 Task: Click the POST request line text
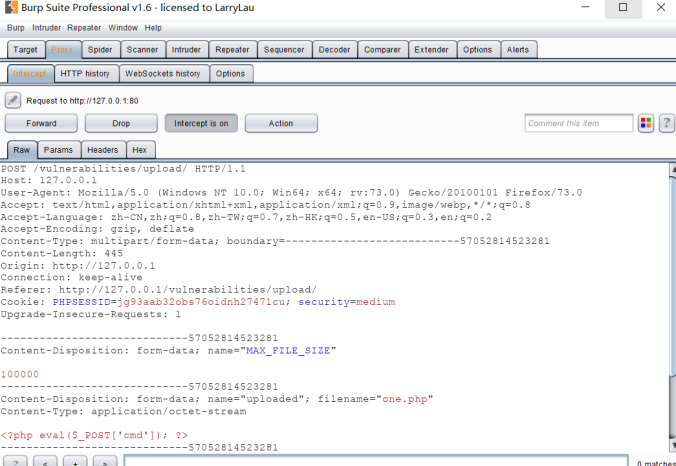(123, 169)
